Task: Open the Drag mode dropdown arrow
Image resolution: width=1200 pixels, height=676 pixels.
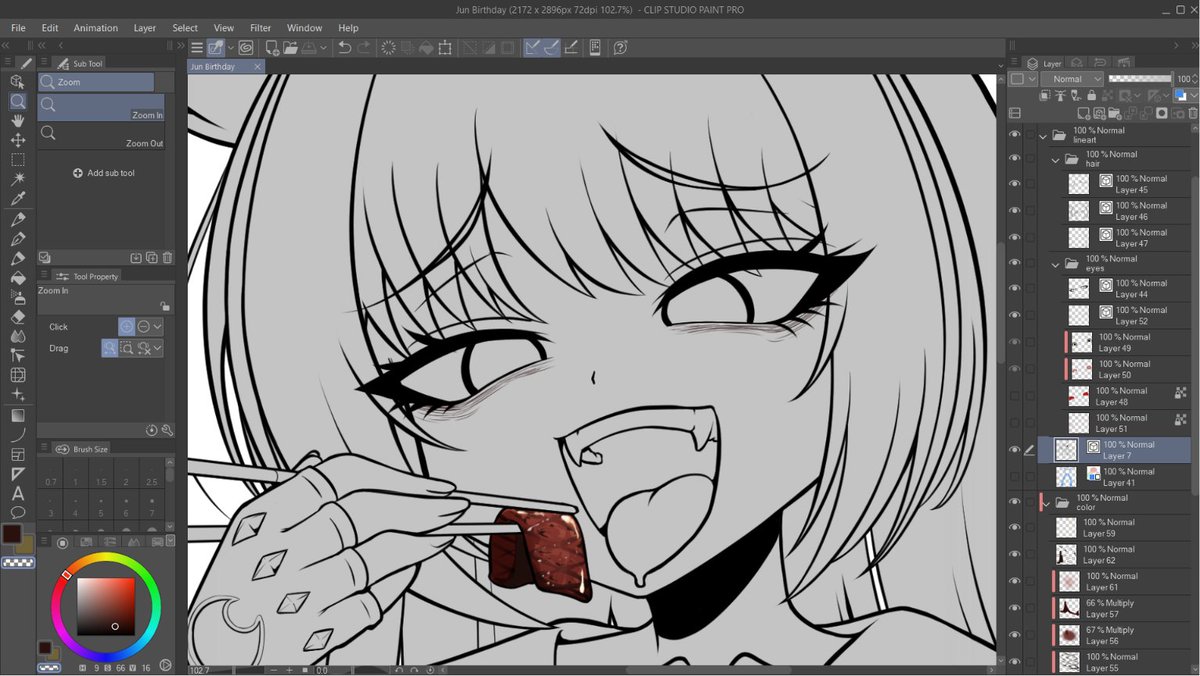Action: pyautogui.click(x=157, y=348)
